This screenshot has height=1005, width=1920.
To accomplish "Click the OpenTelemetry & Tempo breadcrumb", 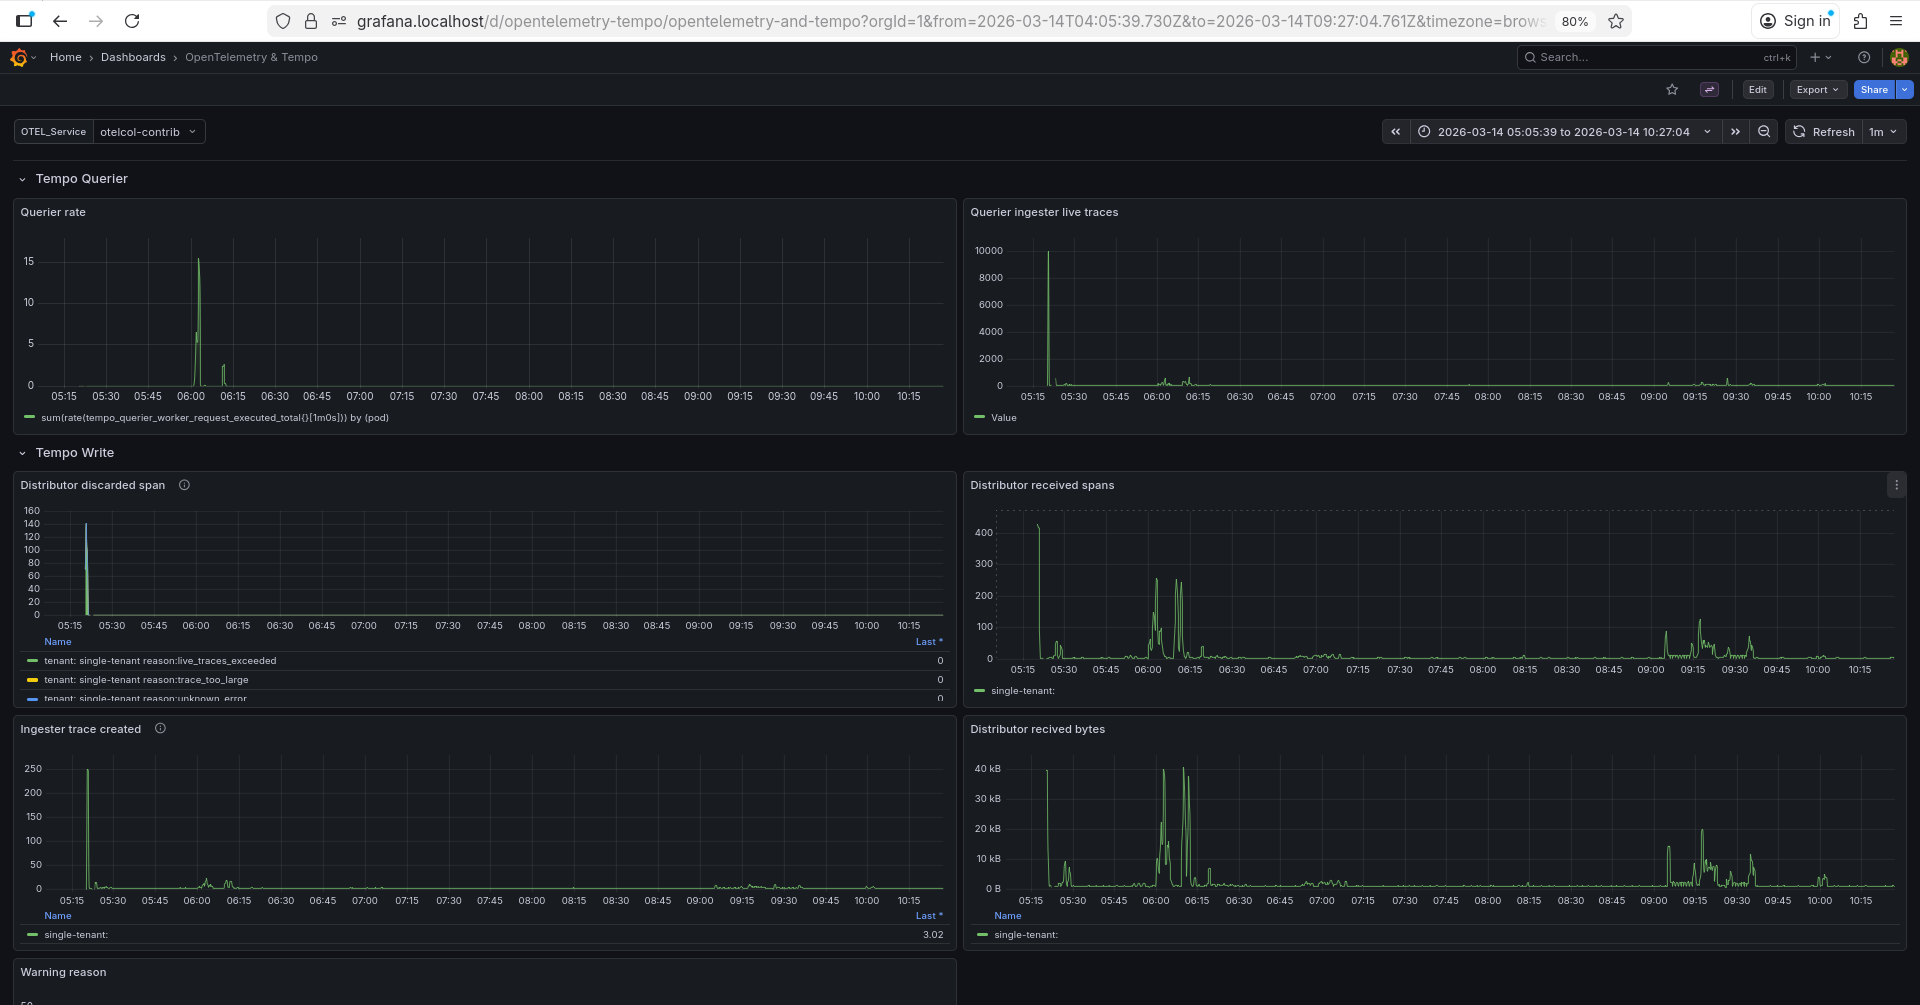I will click(251, 58).
